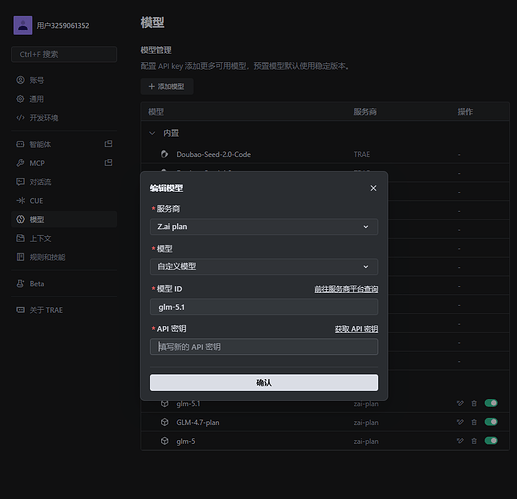Disable the GLM-4.7-plan model toggle
This screenshot has width=517, height=499.
(491, 422)
